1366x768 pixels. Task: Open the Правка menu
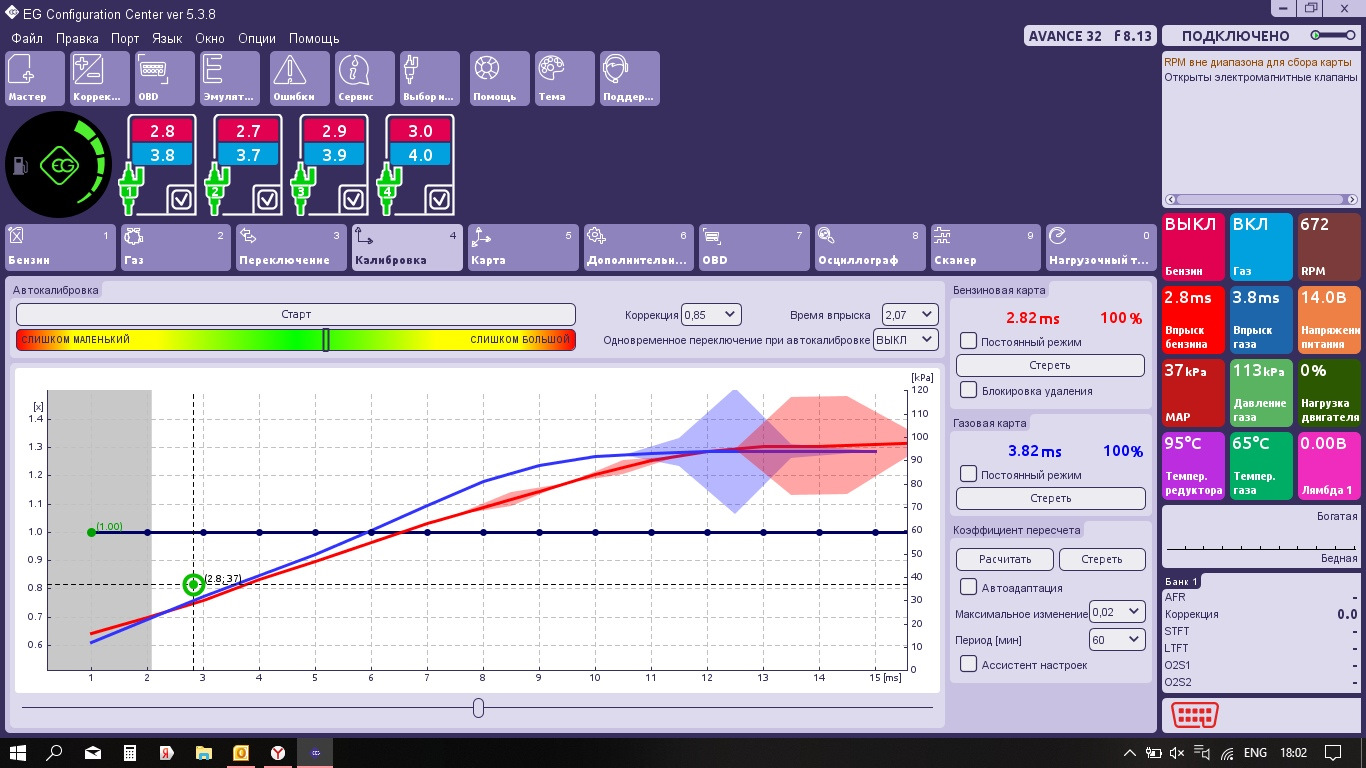tap(77, 39)
